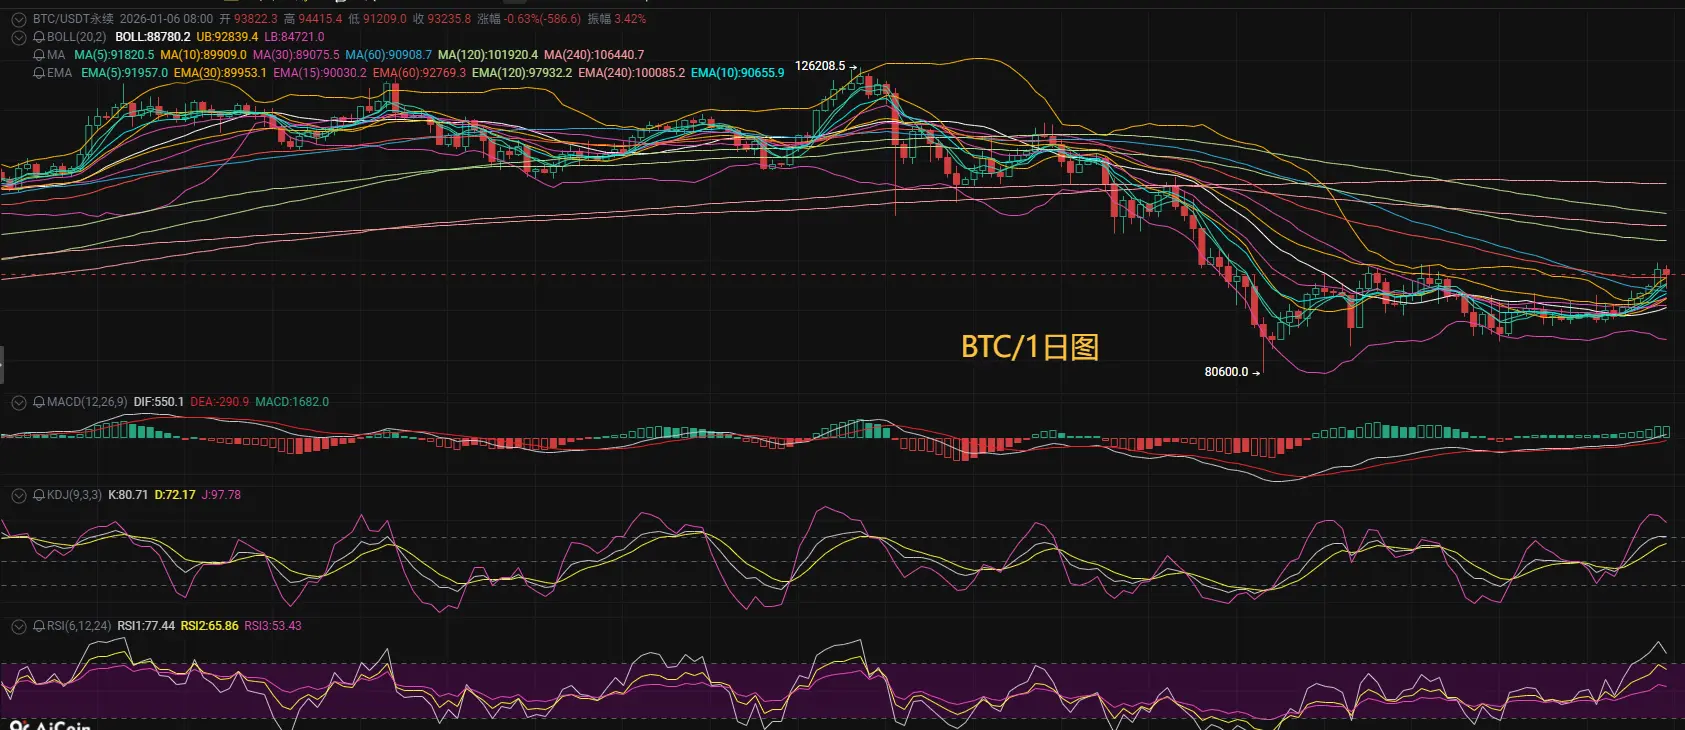Image resolution: width=1685 pixels, height=730 pixels.
Task: Click the bell icon beside MA
Action: click(x=39, y=55)
